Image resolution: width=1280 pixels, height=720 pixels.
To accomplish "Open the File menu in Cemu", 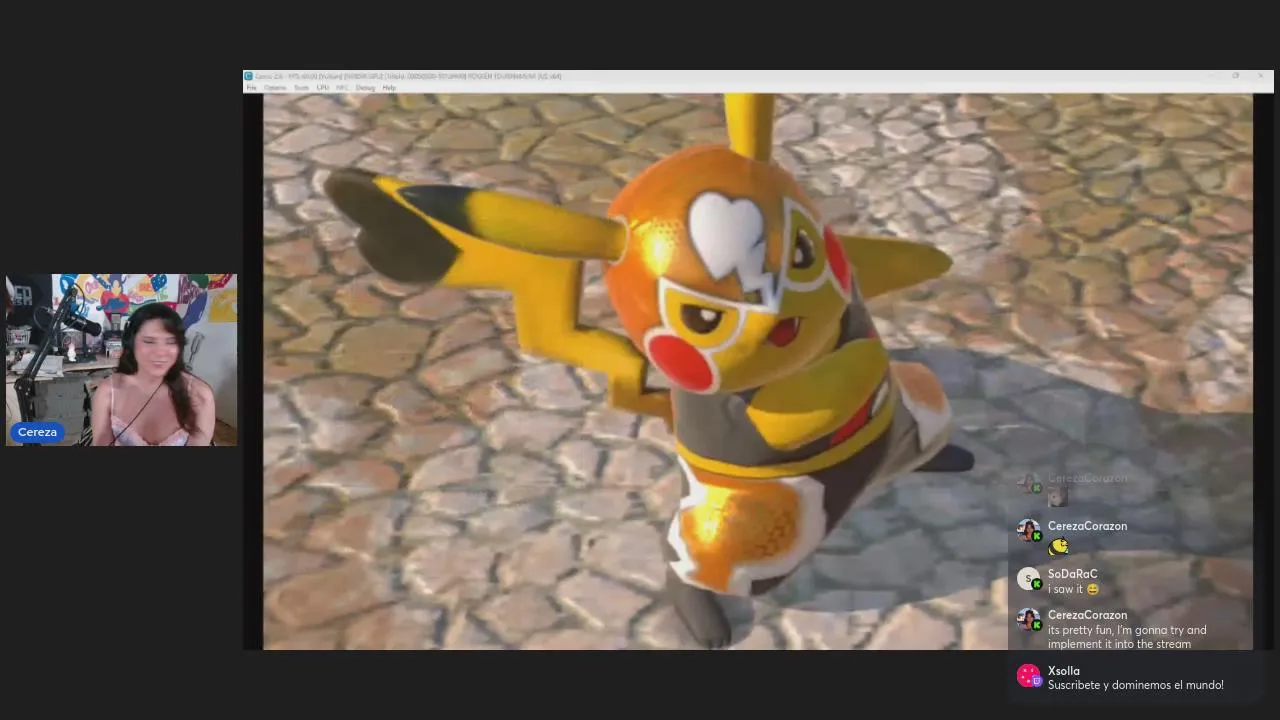I will pyautogui.click(x=251, y=88).
